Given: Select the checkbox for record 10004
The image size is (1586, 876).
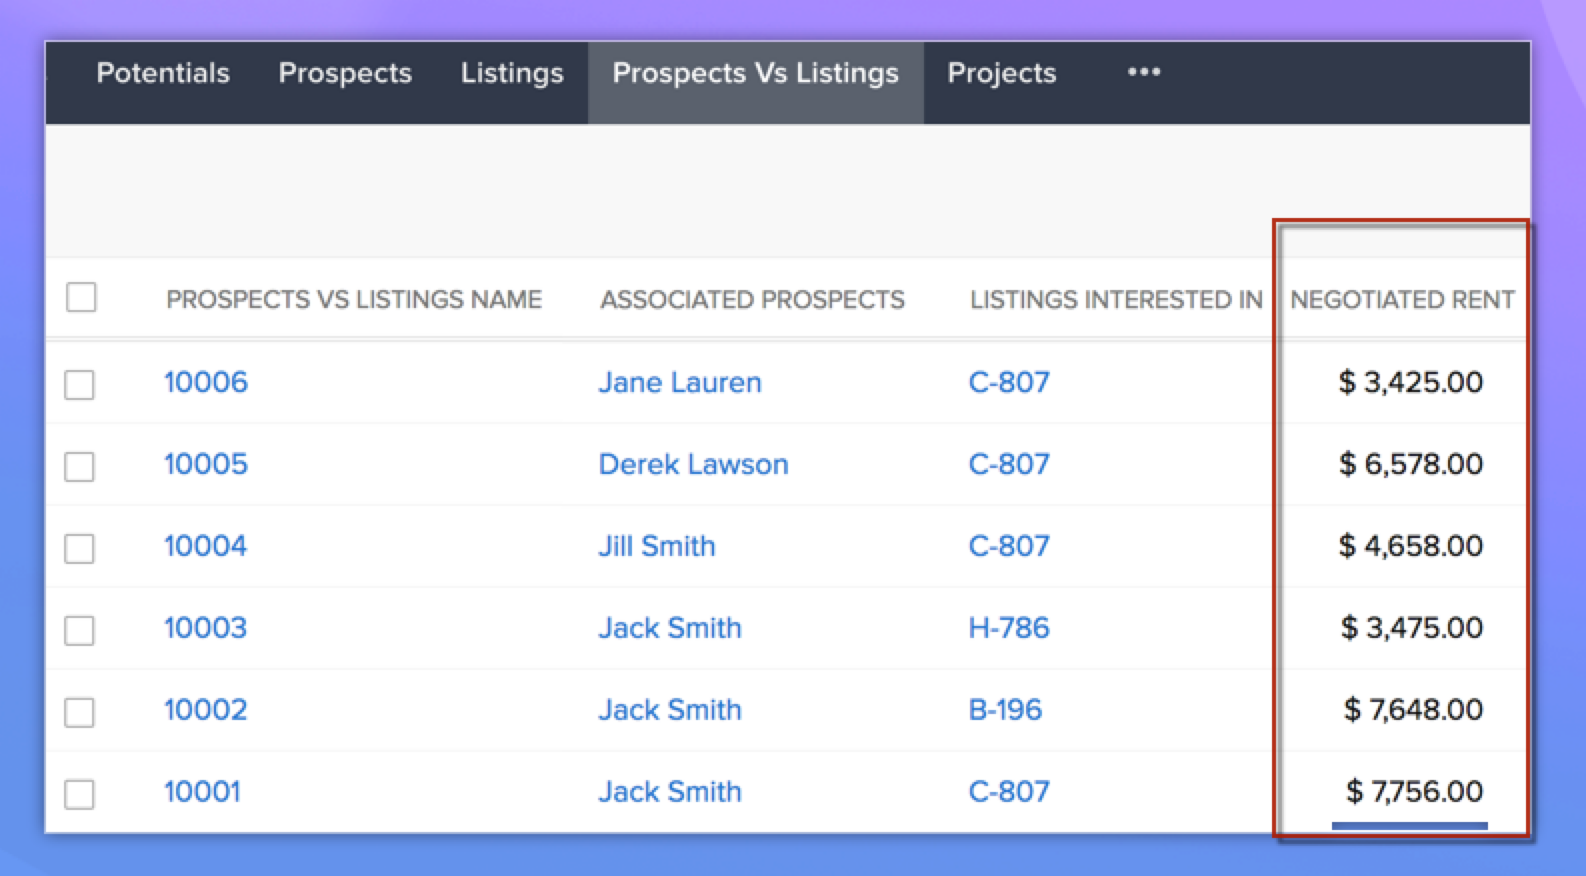Looking at the screenshot, I should click(x=80, y=548).
